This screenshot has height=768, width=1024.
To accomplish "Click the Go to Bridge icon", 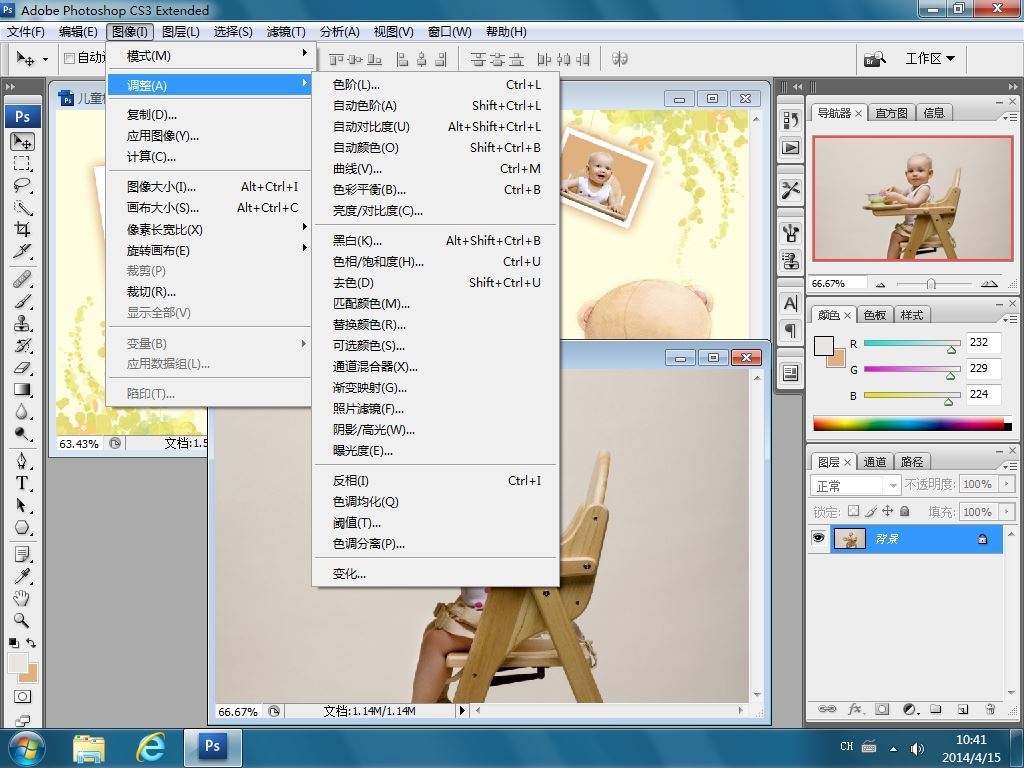I will coord(875,59).
